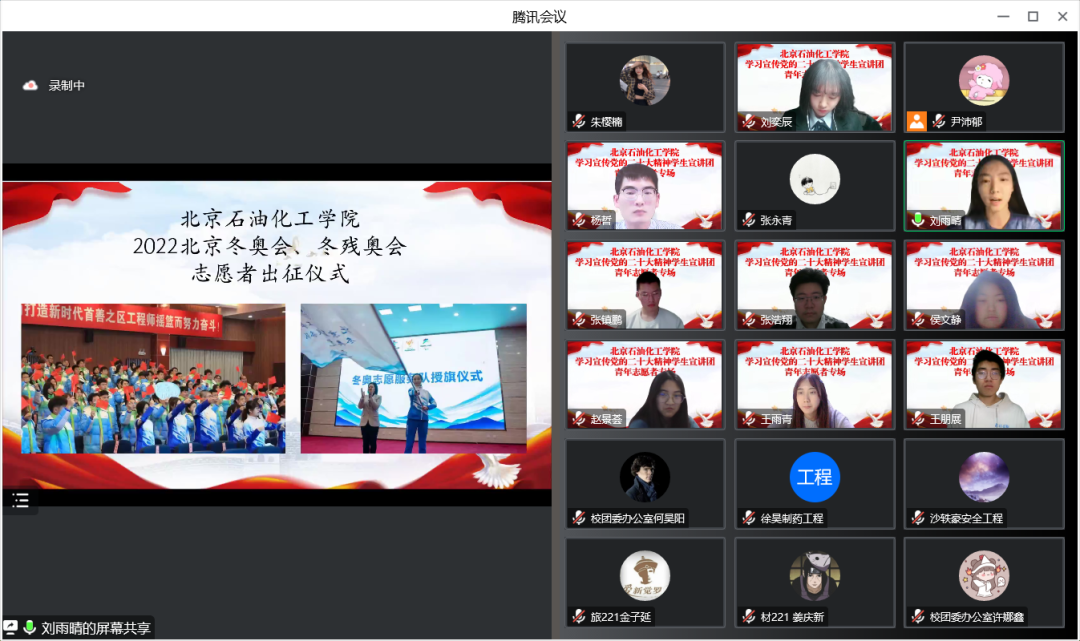Click 沙轶豪安全工程's purple avatar
The image size is (1080, 641).
click(983, 477)
